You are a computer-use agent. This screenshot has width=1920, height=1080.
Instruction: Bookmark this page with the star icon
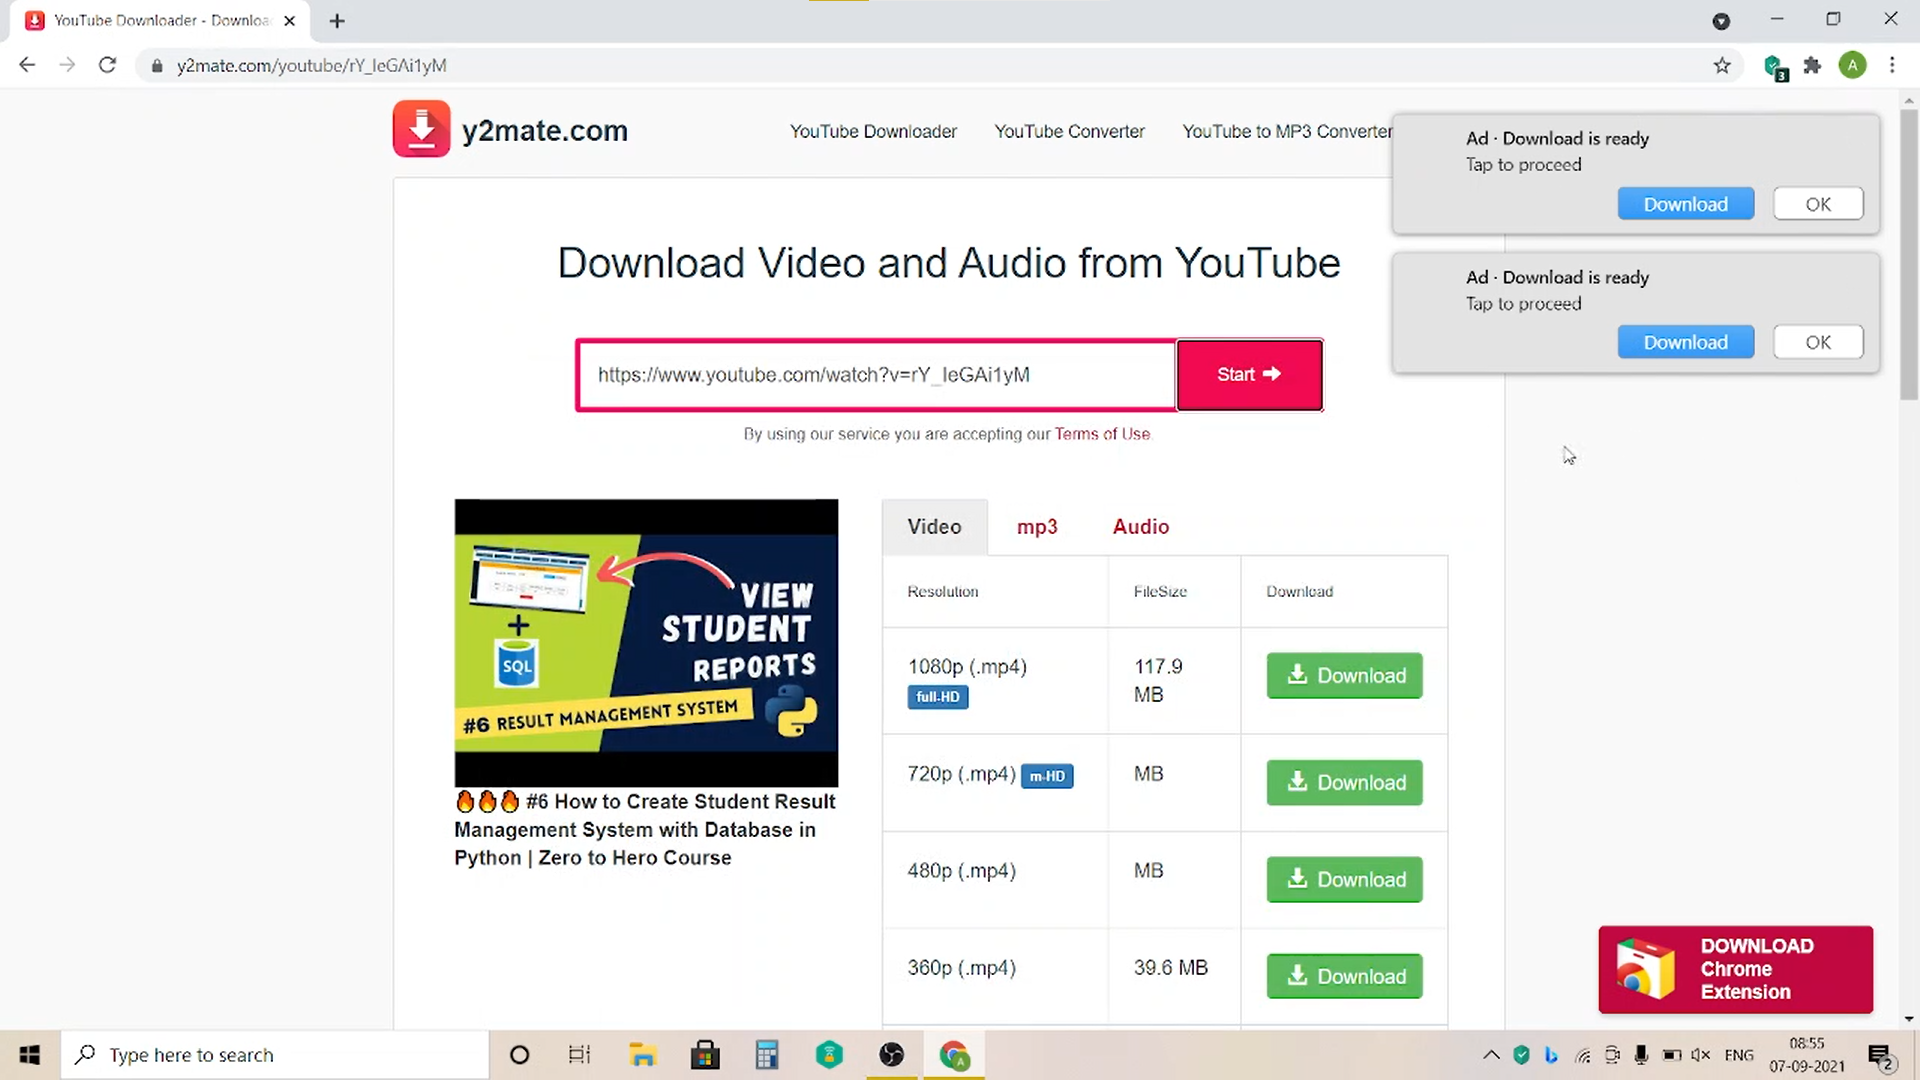pos(1721,66)
